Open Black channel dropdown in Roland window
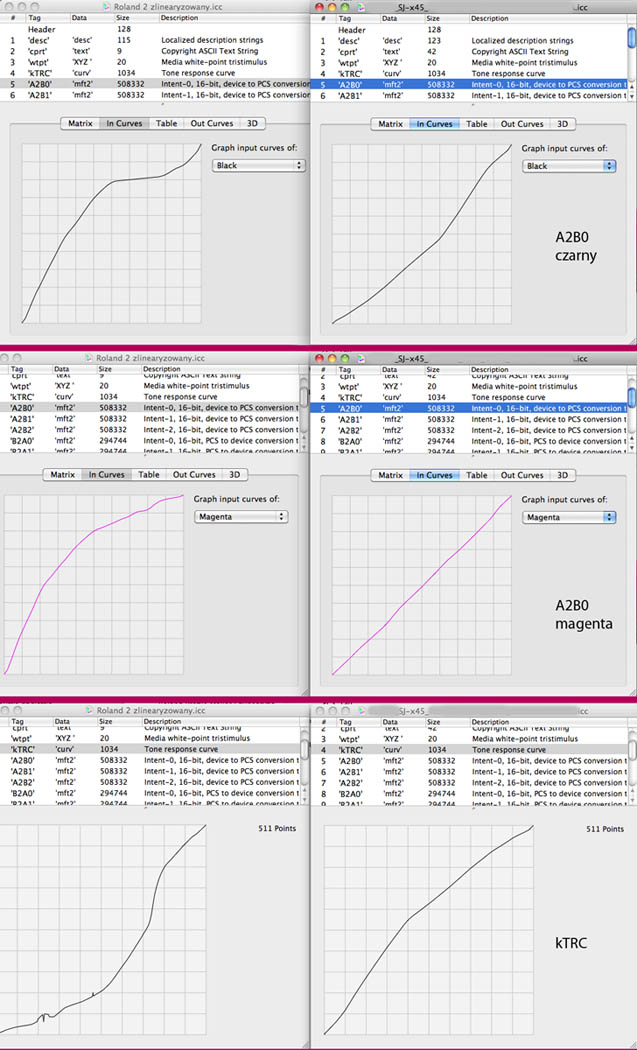The height and width of the screenshot is (1050, 637). click(x=259, y=165)
